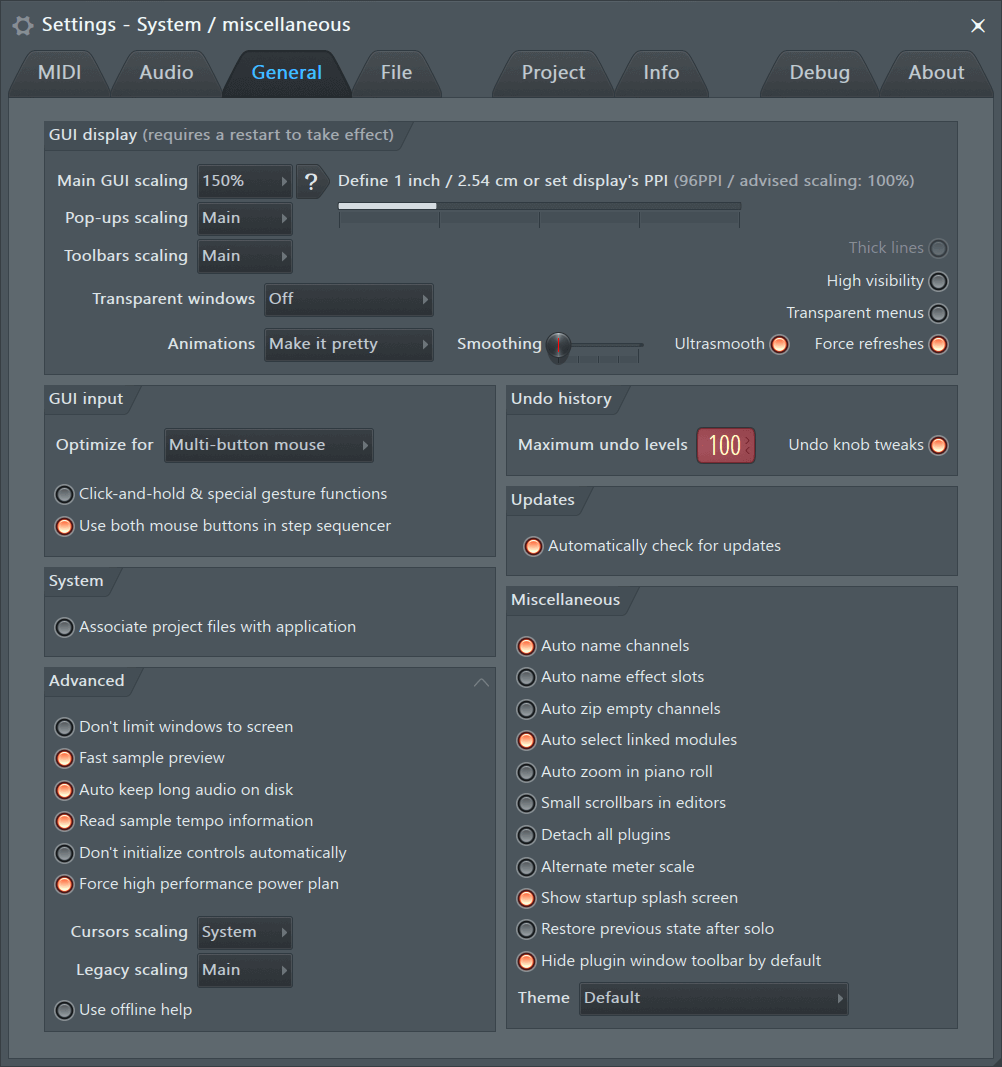Collapse the Advanced section with the chevron

tap(481, 683)
